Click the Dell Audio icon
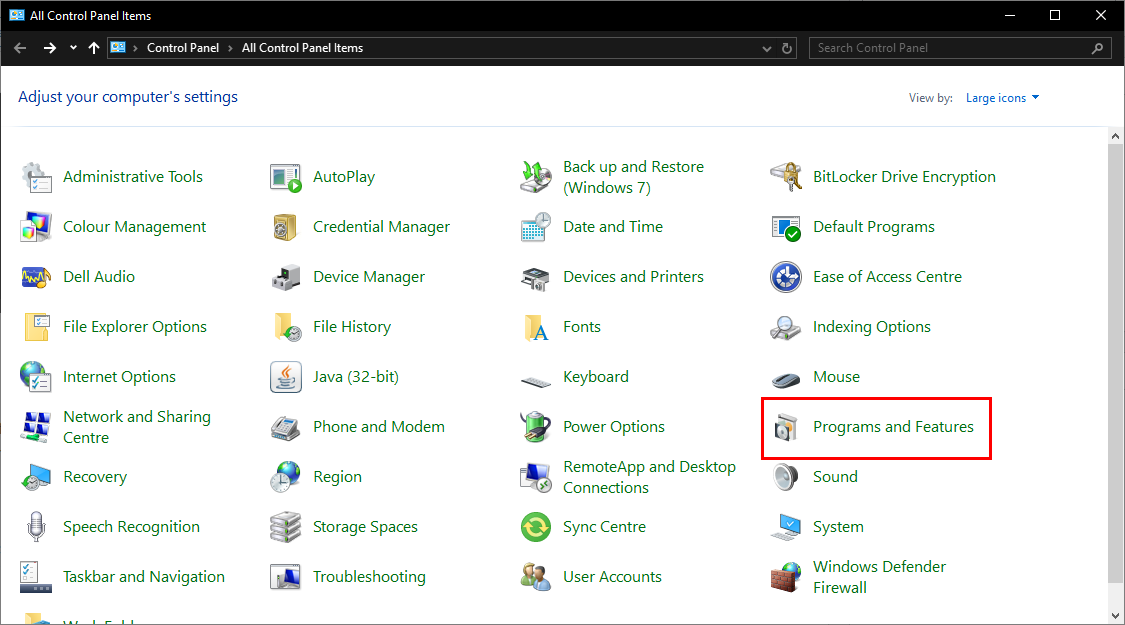The image size is (1125, 625). tap(36, 277)
